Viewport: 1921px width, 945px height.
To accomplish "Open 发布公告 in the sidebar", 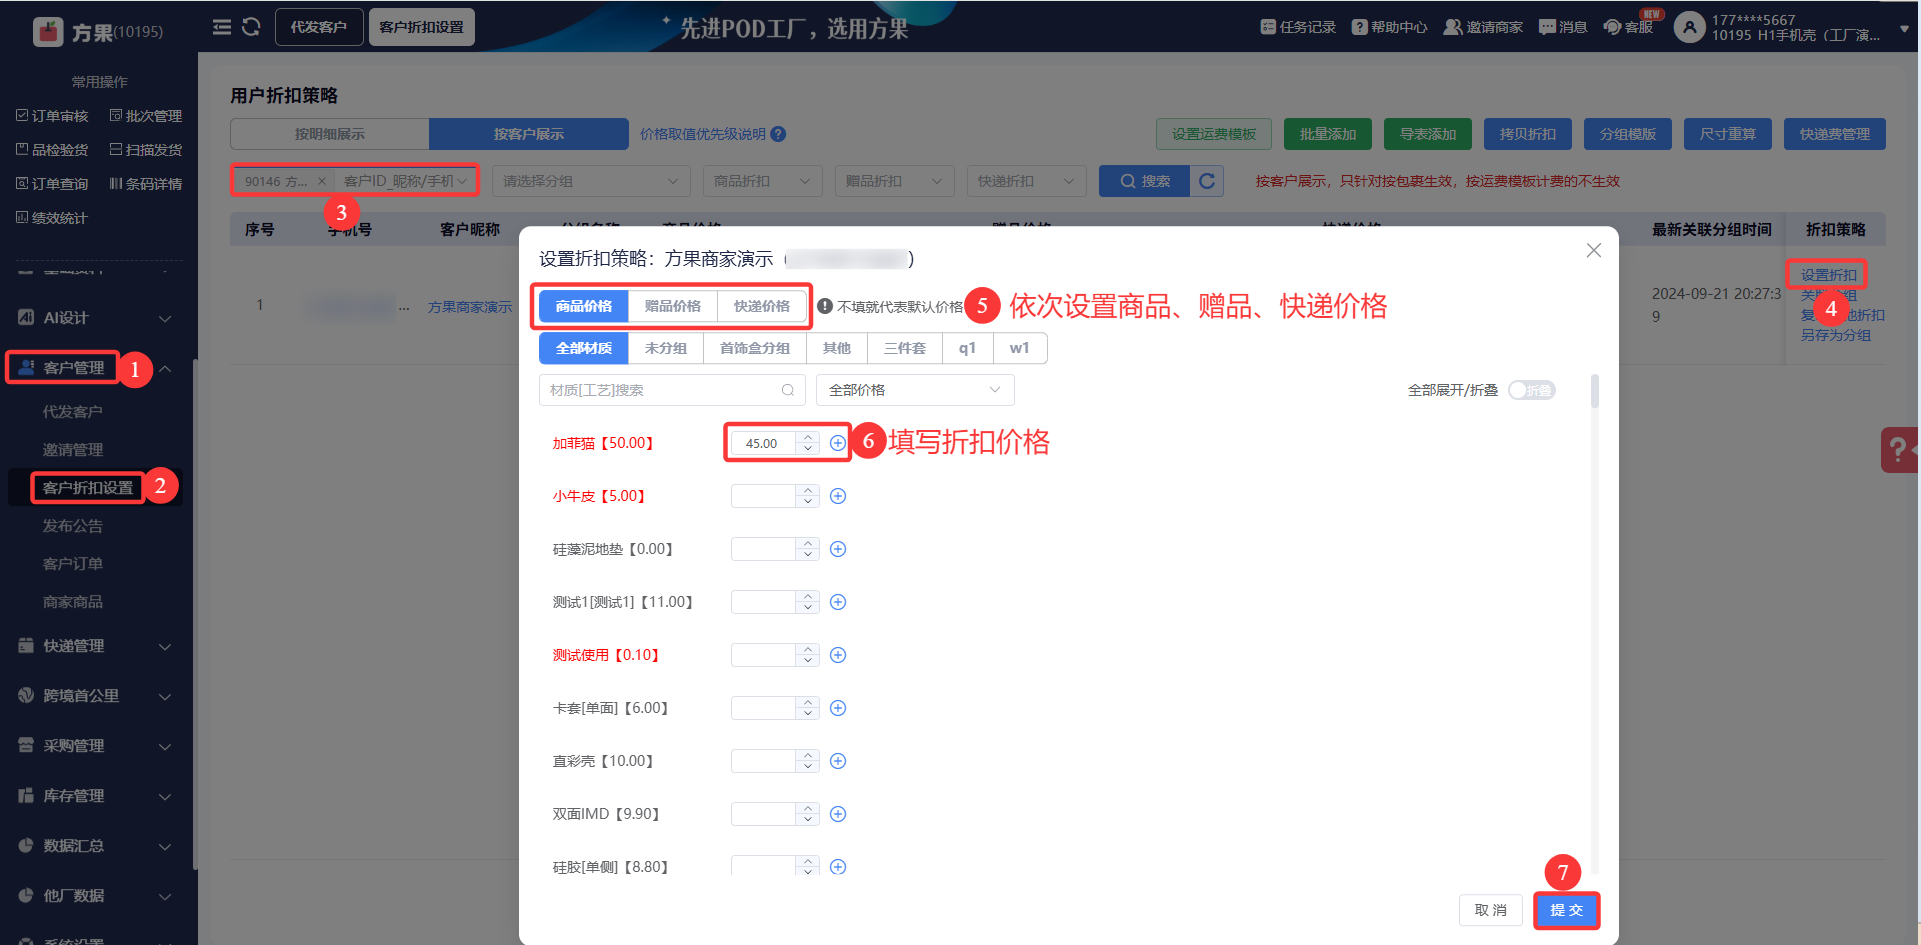I will (x=73, y=526).
